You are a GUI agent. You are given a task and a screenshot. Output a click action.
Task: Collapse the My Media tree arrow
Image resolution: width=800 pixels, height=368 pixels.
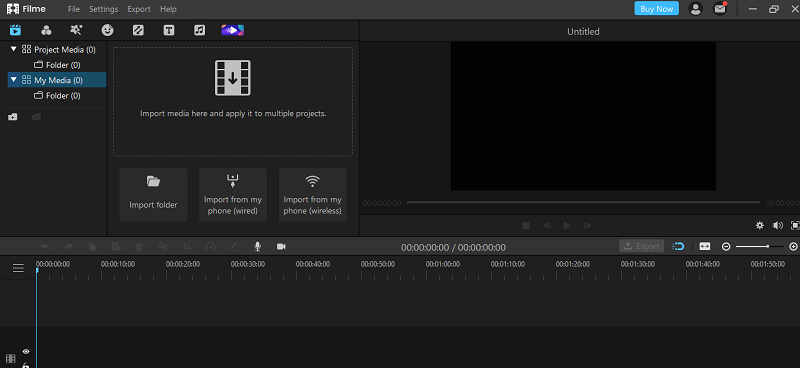14,80
